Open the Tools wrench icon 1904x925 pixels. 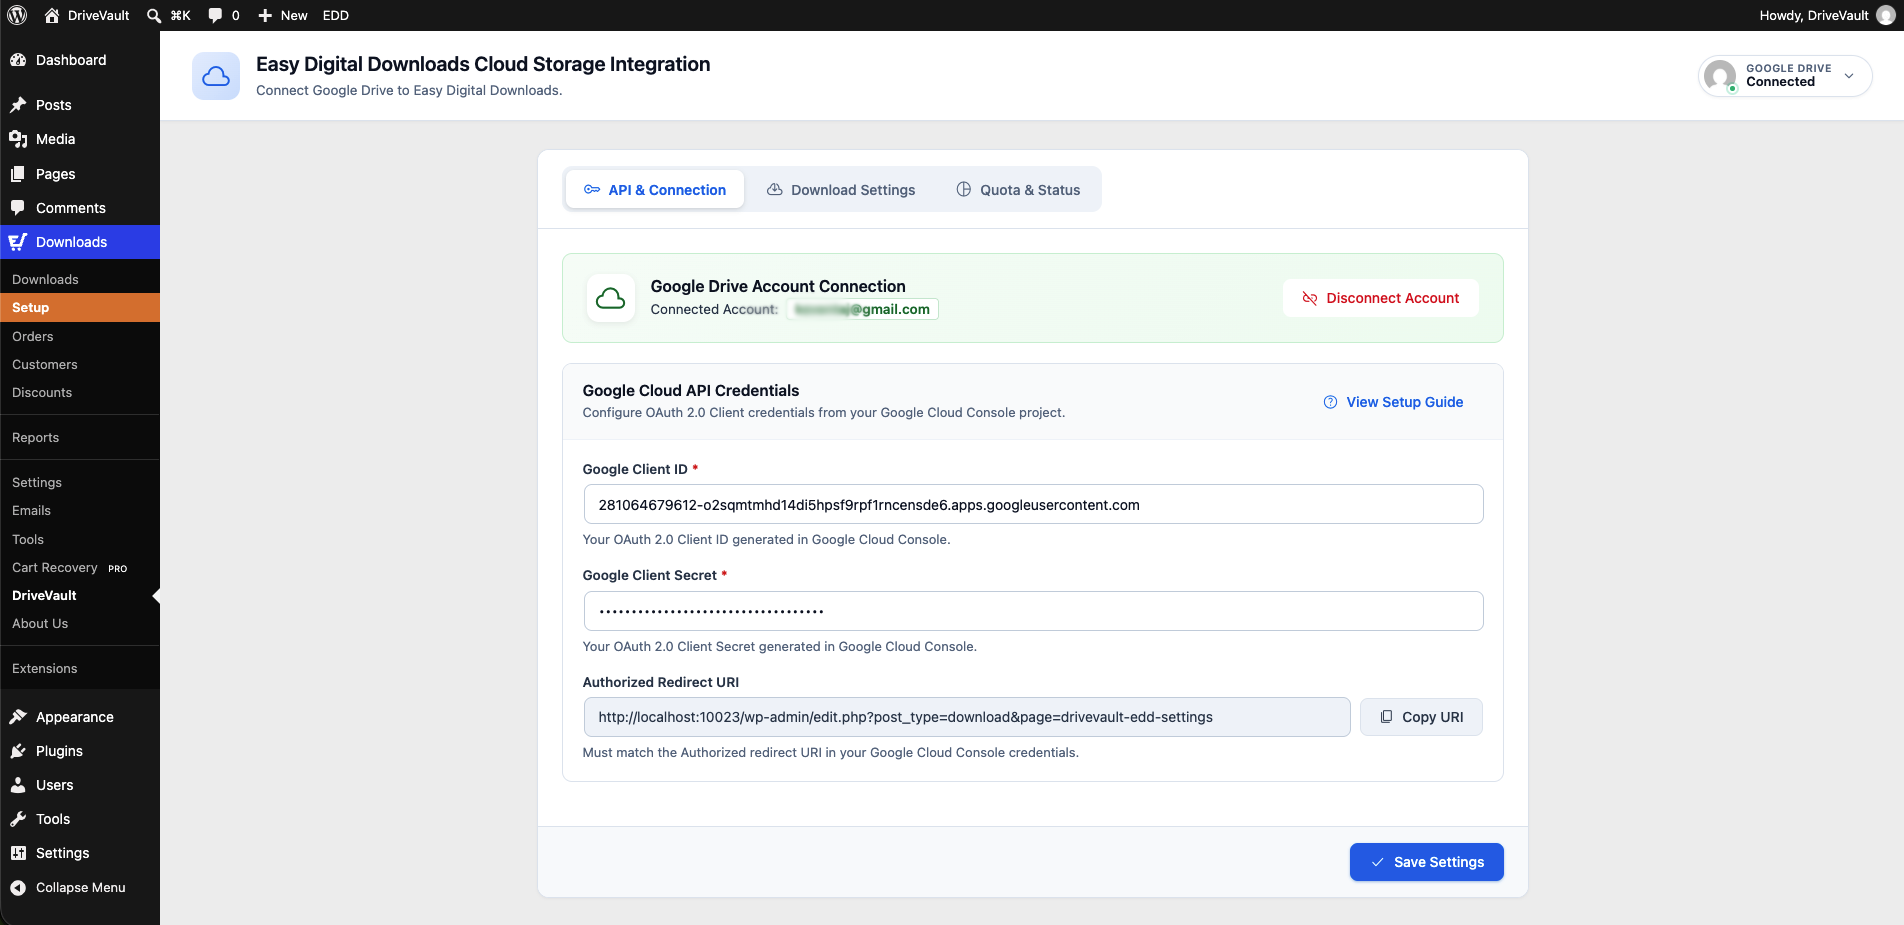[x=18, y=819]
